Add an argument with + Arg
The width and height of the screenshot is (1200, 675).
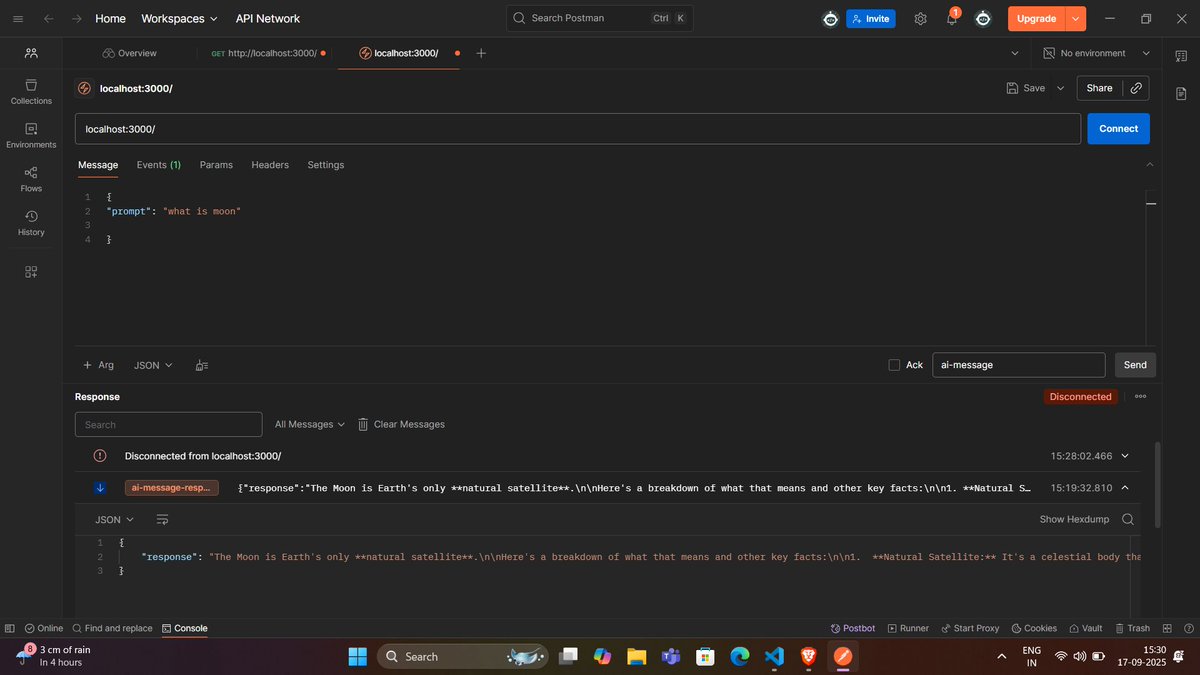[x=98, y=365]
